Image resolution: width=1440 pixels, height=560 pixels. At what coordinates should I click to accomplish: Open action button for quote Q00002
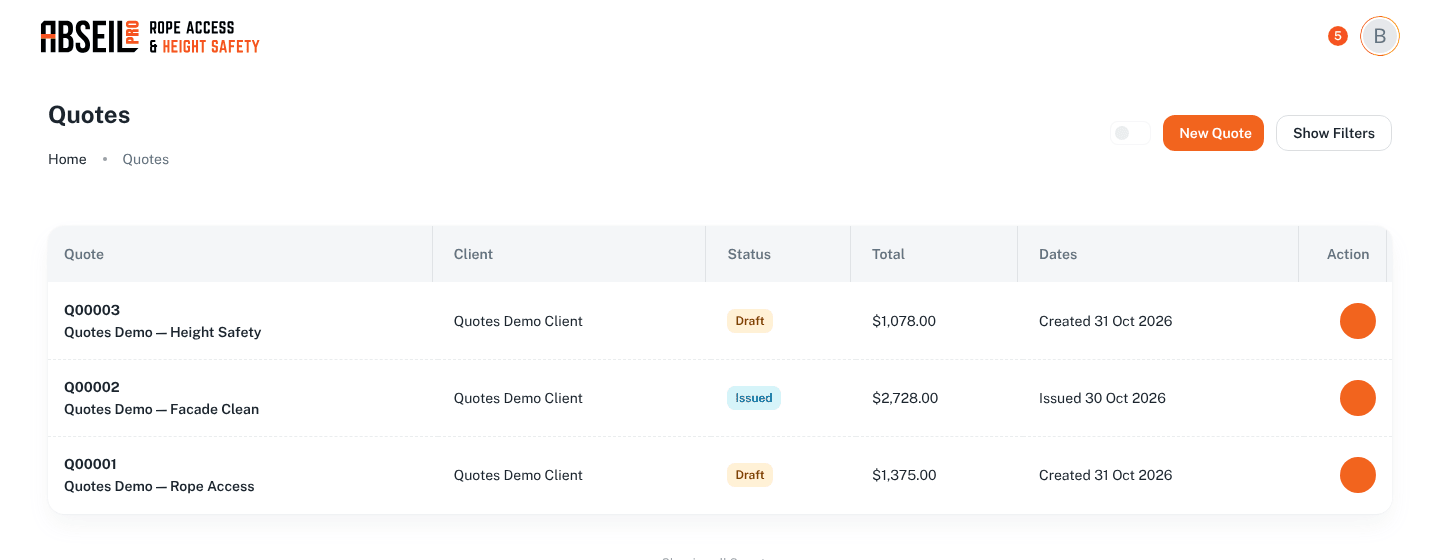(x=1358, y=398)
